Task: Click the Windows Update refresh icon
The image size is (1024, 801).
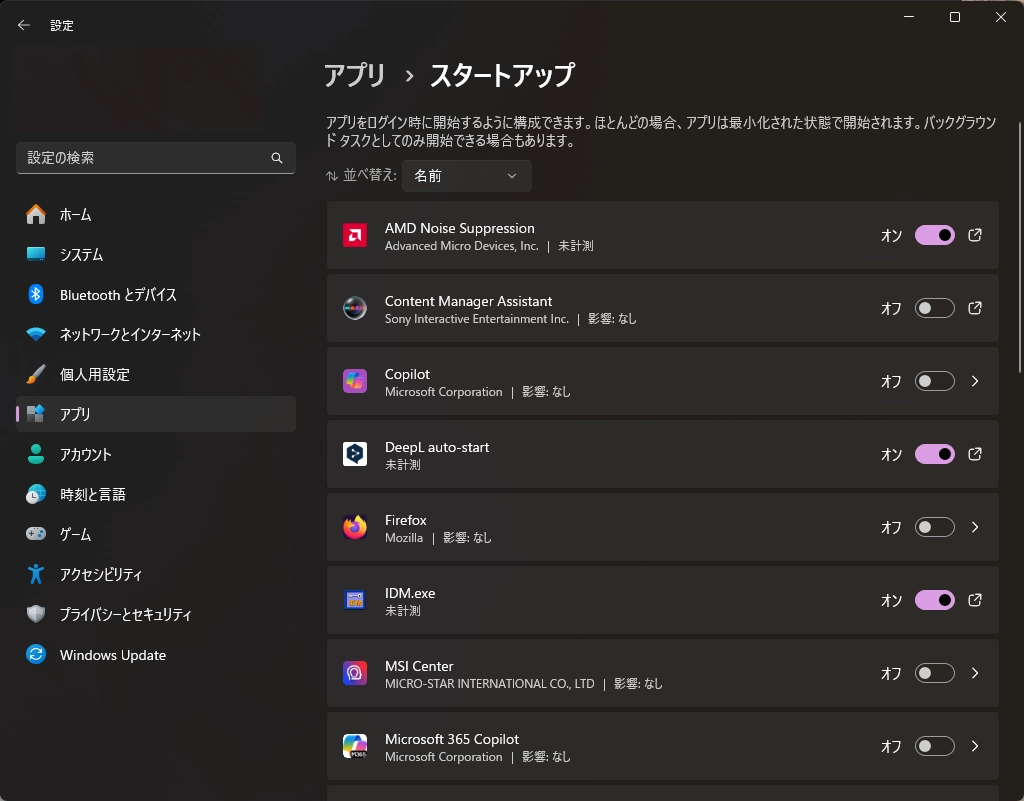Action: click(x=36, y=654)
